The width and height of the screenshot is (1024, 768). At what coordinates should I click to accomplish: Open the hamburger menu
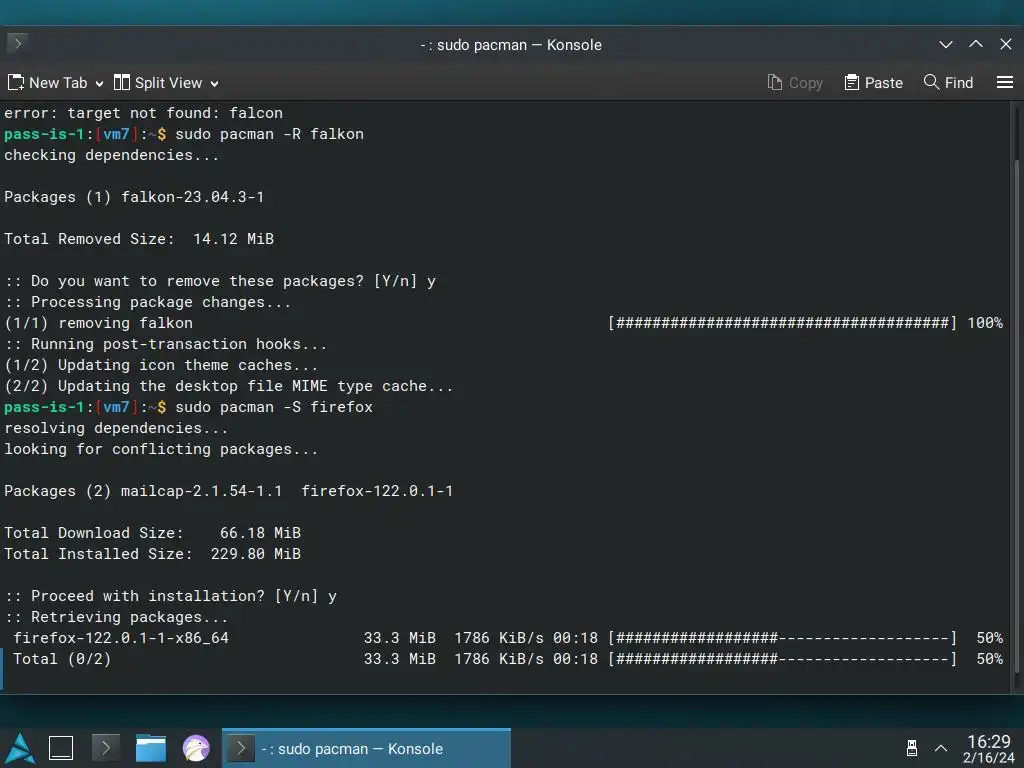[x=1005, y=82]
